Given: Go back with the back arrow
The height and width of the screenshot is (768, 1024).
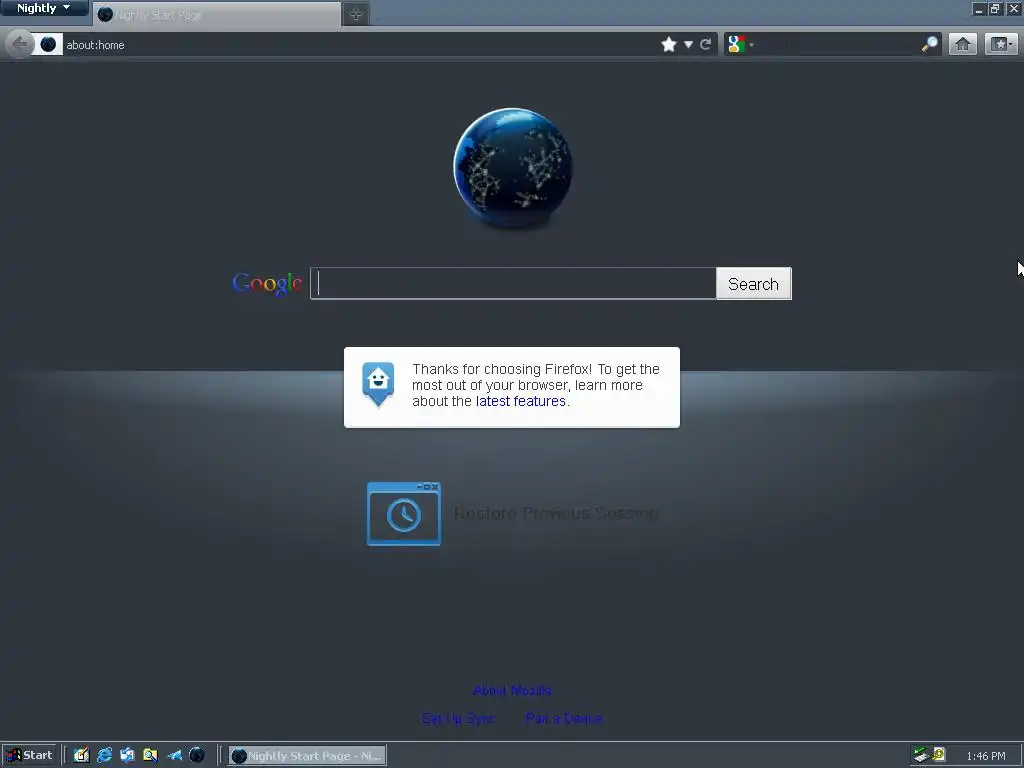Looking at the screenshot, I should pos(20,44).
